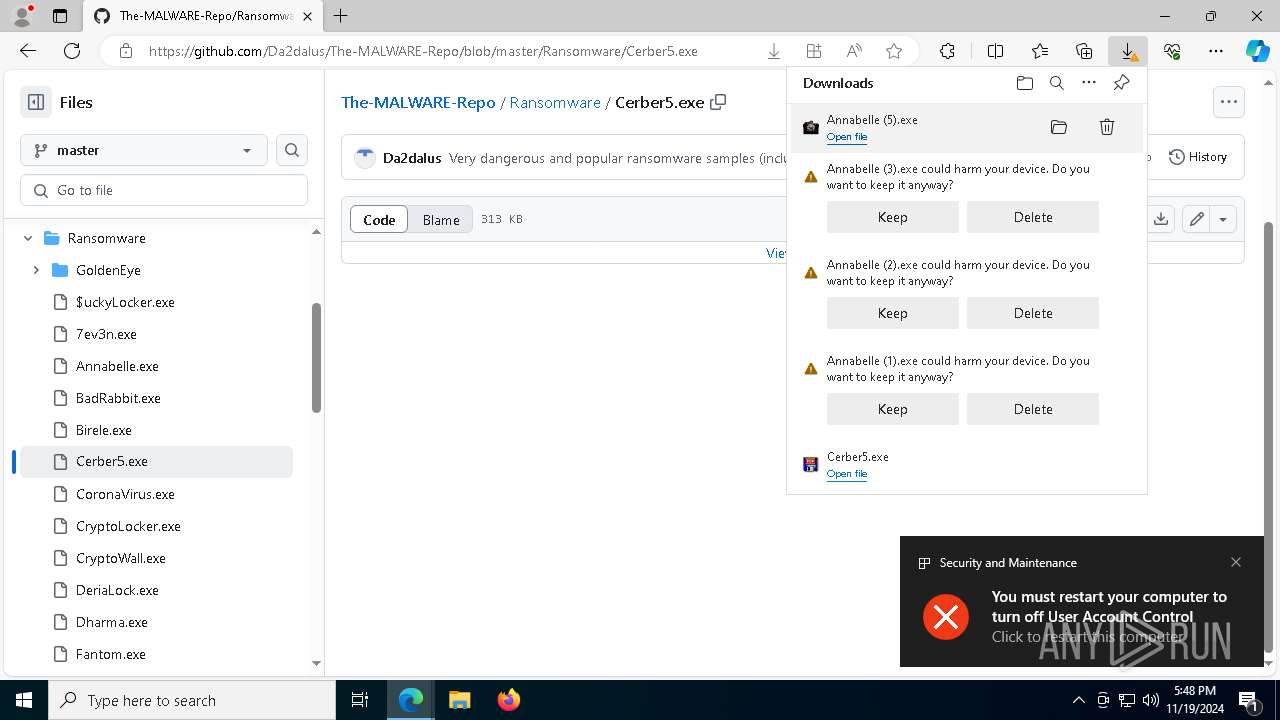Download the raw file icon

point(1161,219)
